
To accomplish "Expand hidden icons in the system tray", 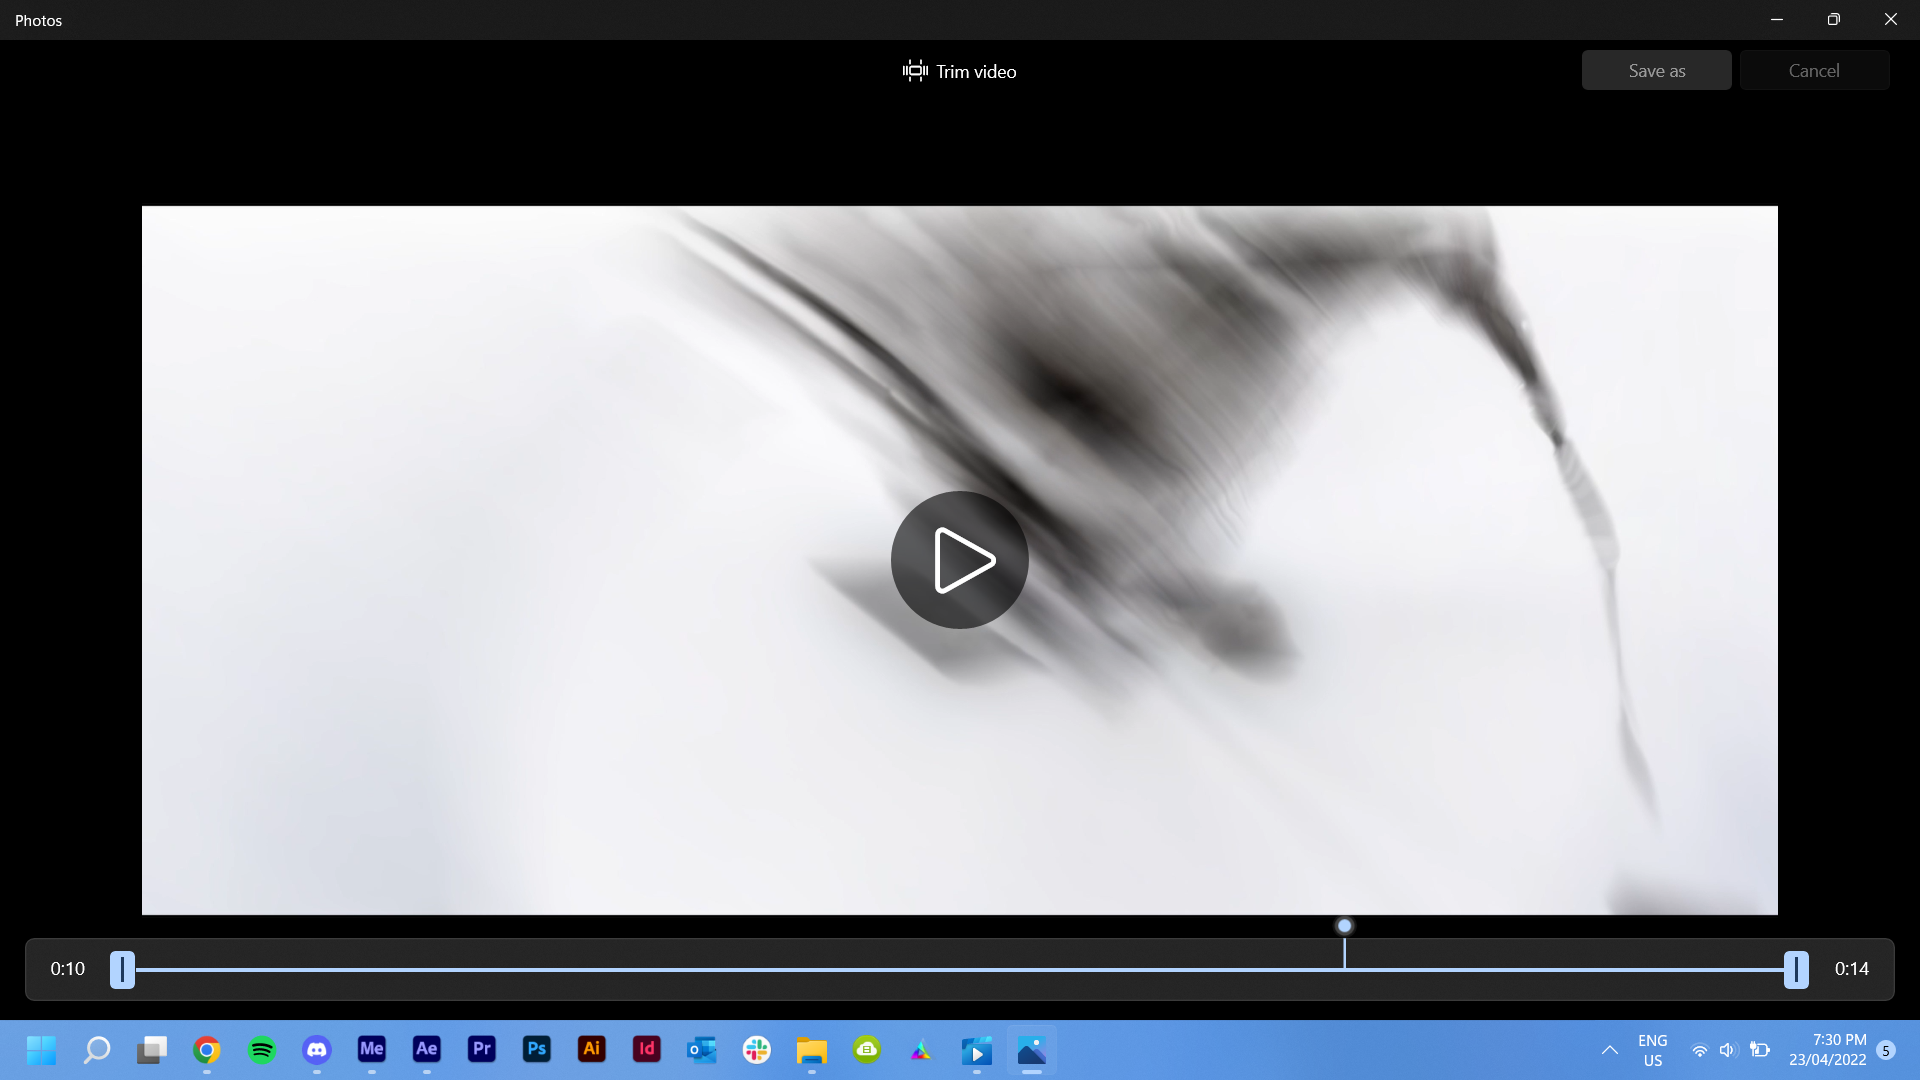I will pyautogui.click(x=1609, y=1050).
